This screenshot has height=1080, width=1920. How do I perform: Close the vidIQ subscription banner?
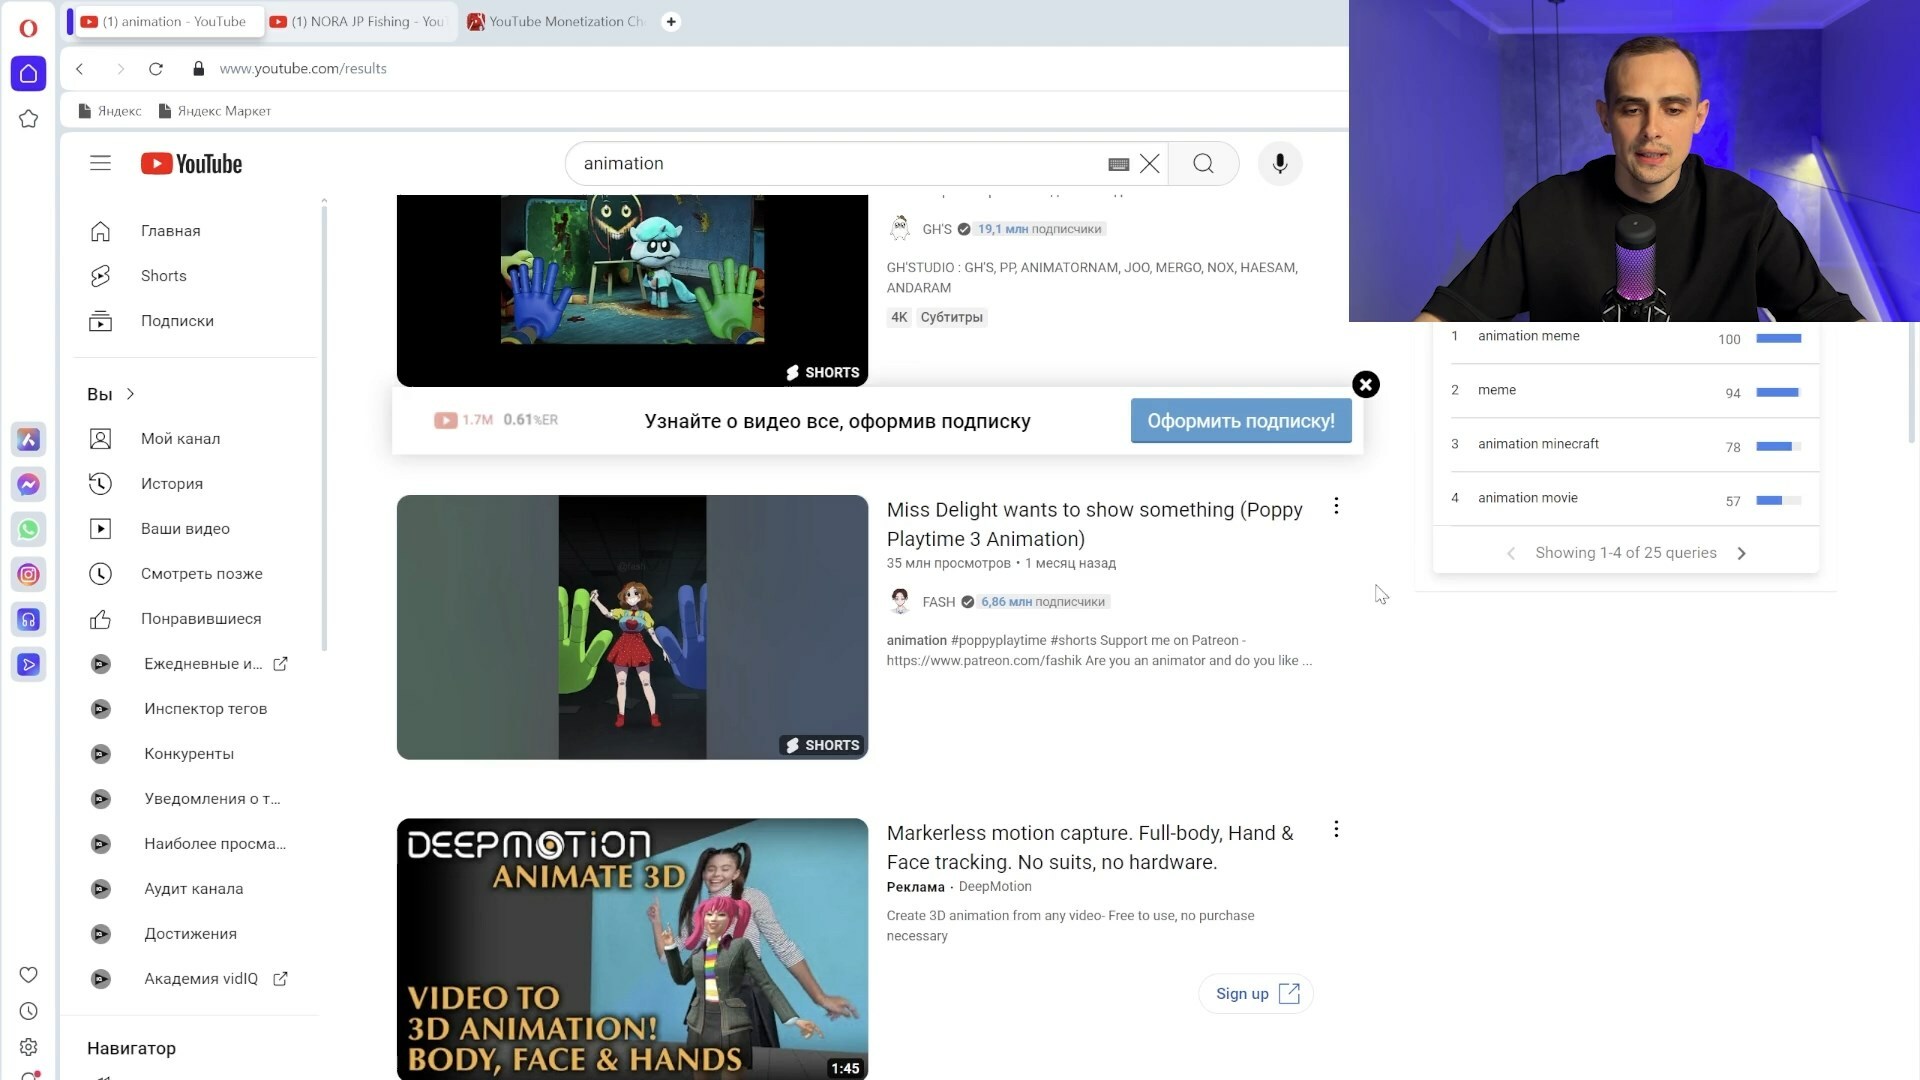point(1366,385)
